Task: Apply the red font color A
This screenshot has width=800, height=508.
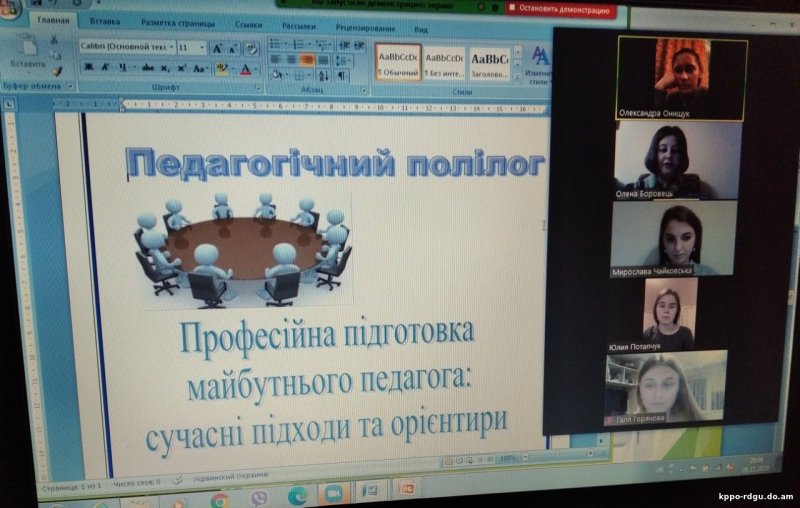Action: click(246, 70)
